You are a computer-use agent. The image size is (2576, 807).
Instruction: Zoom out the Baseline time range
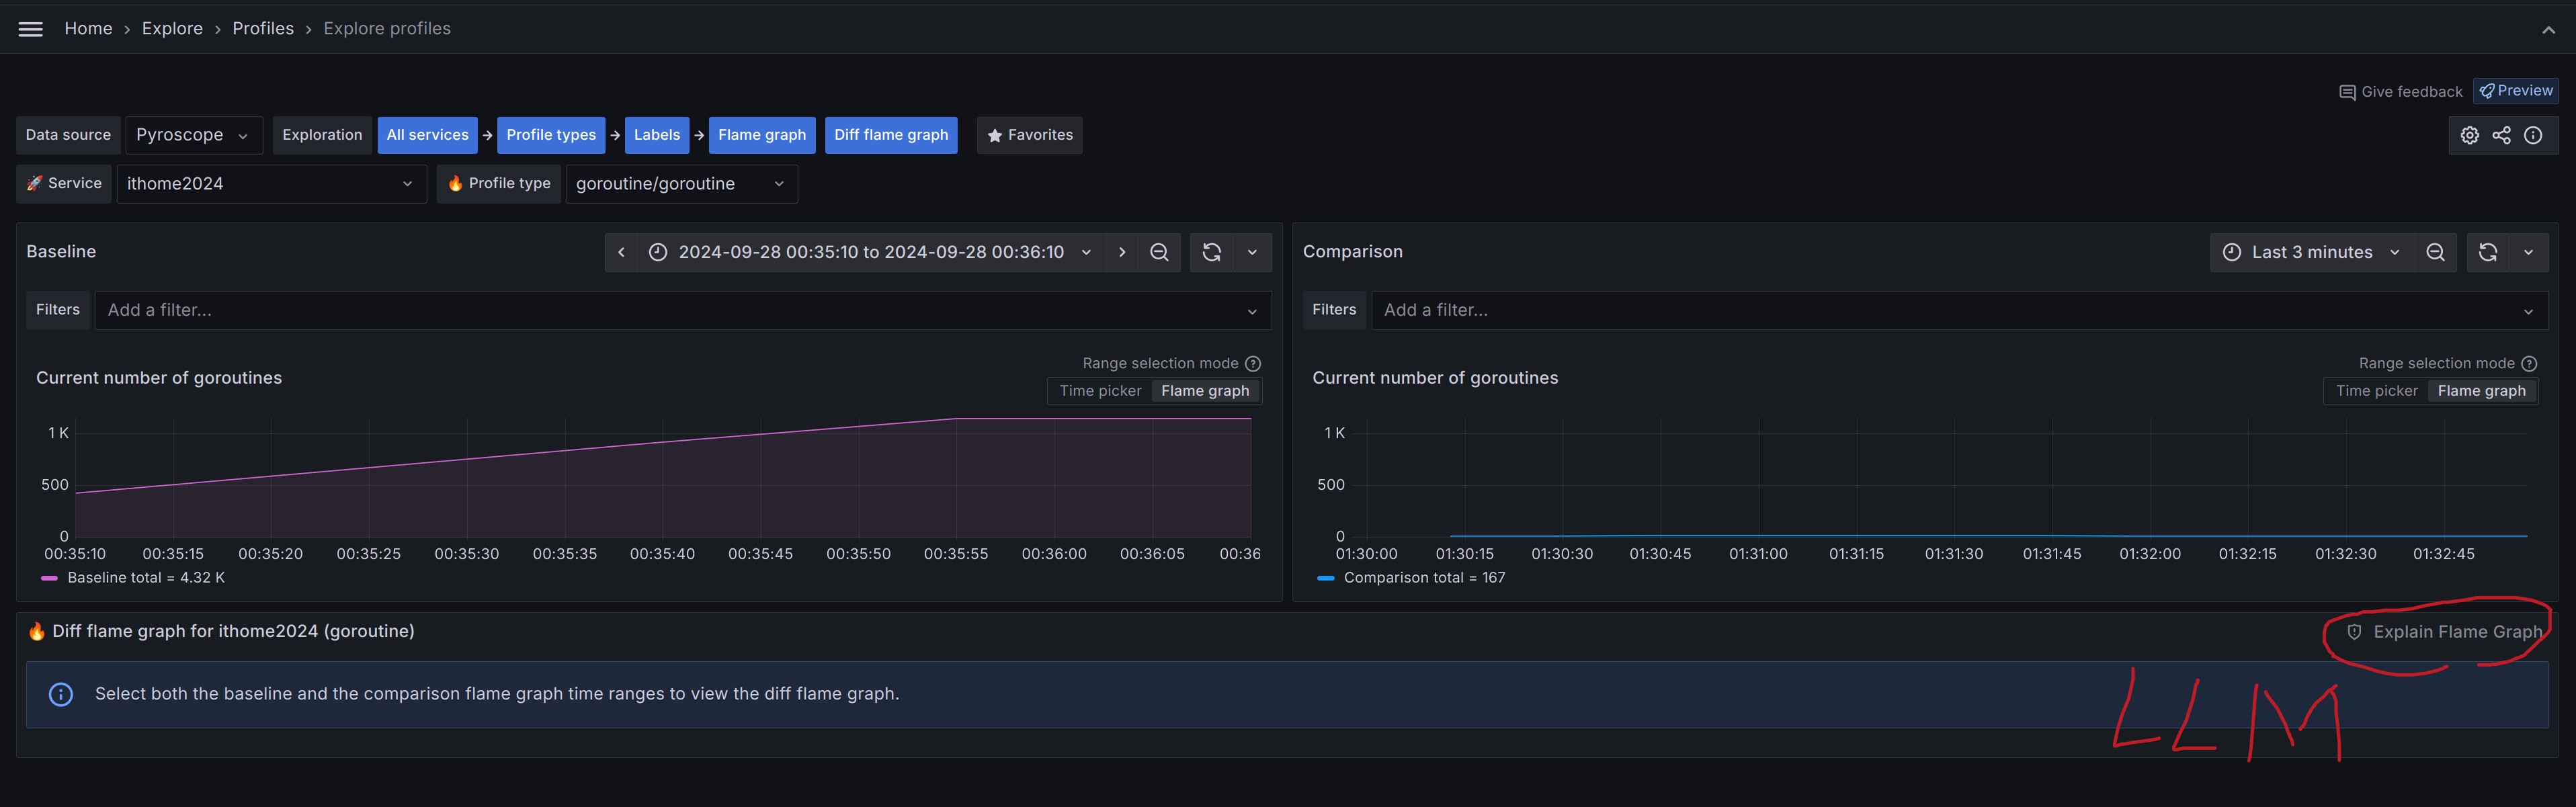tap(1159, 252)
